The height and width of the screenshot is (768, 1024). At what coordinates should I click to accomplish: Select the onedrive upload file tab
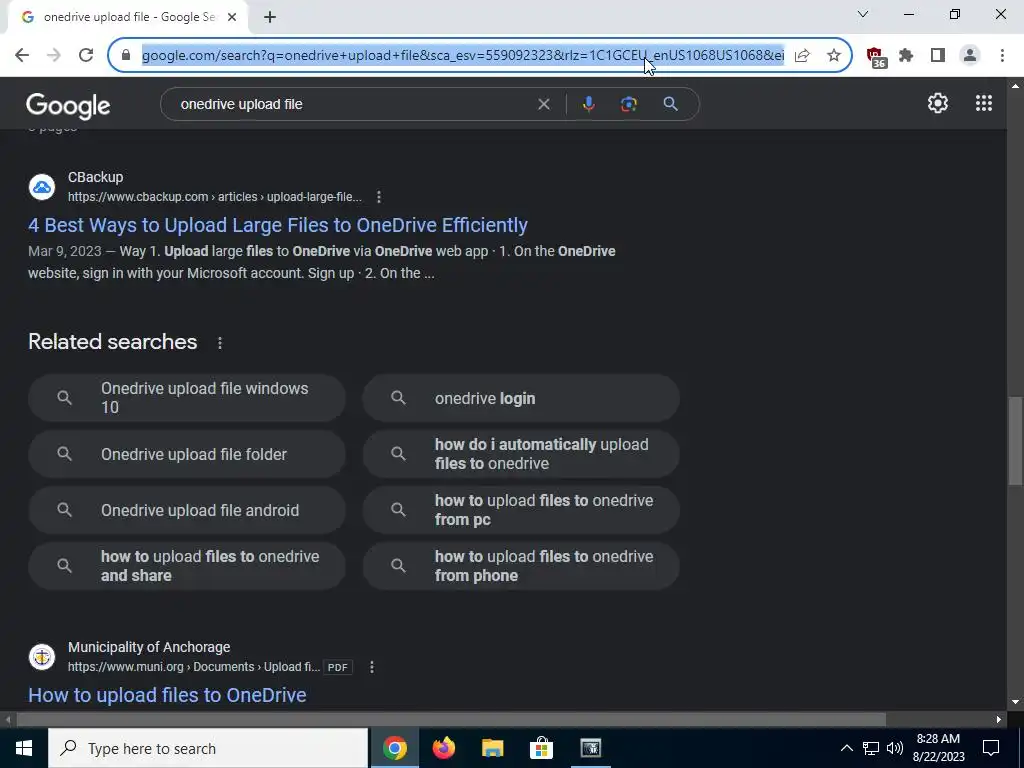129,18
